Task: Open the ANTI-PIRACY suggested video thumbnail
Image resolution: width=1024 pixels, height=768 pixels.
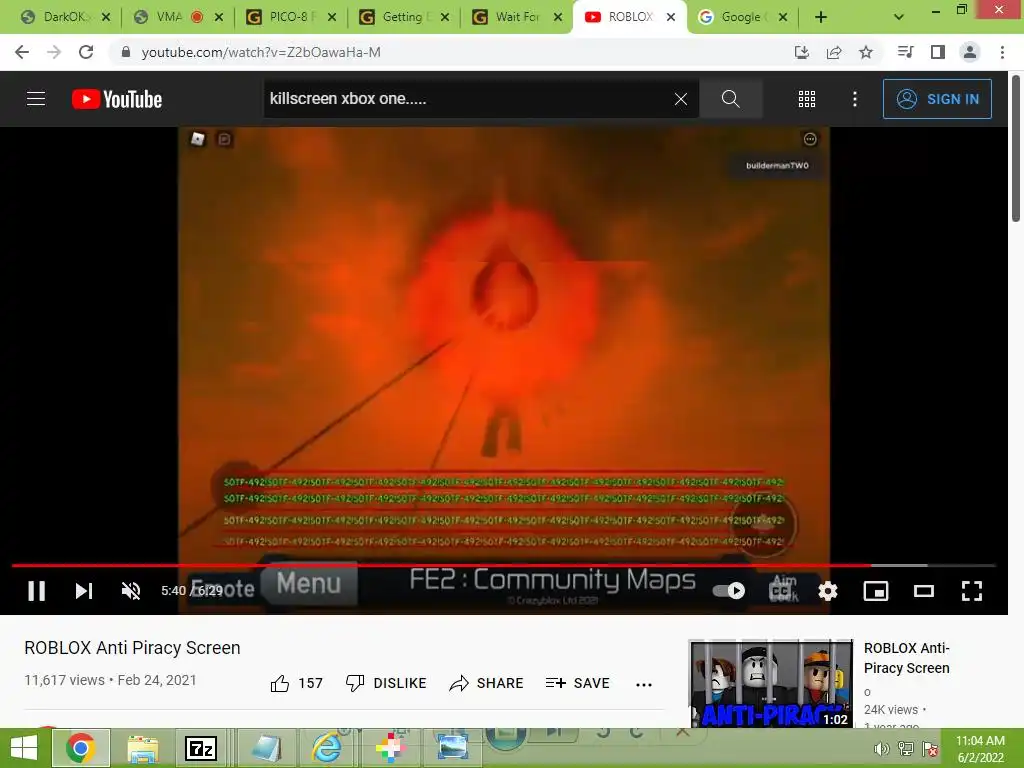Action: pyautogui.click(x=771, y=683)
